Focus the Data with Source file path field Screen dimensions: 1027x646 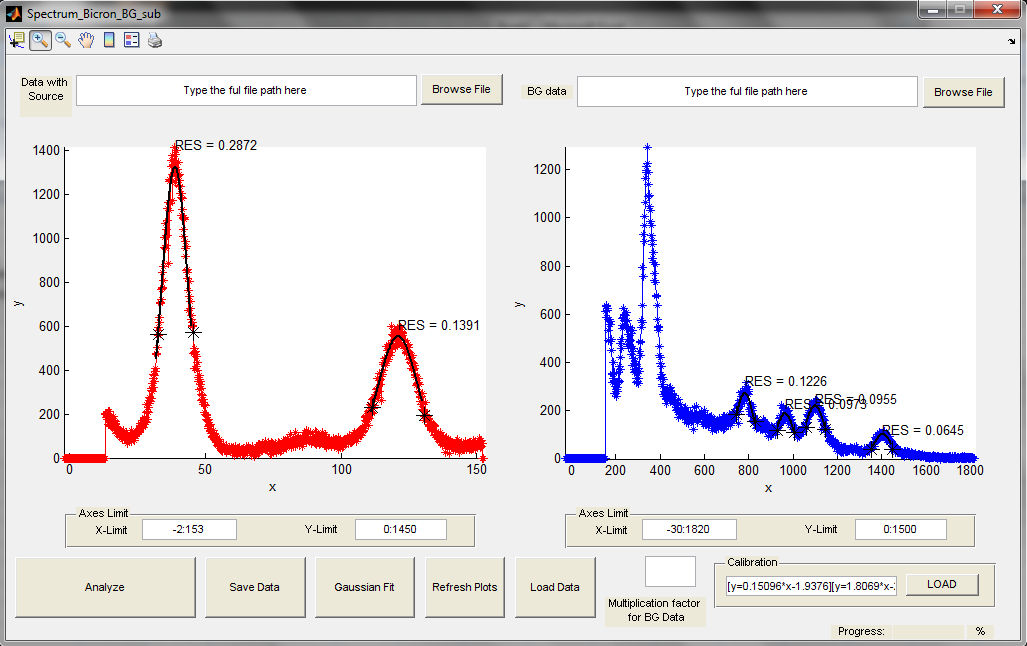click(x=246, y=90)
